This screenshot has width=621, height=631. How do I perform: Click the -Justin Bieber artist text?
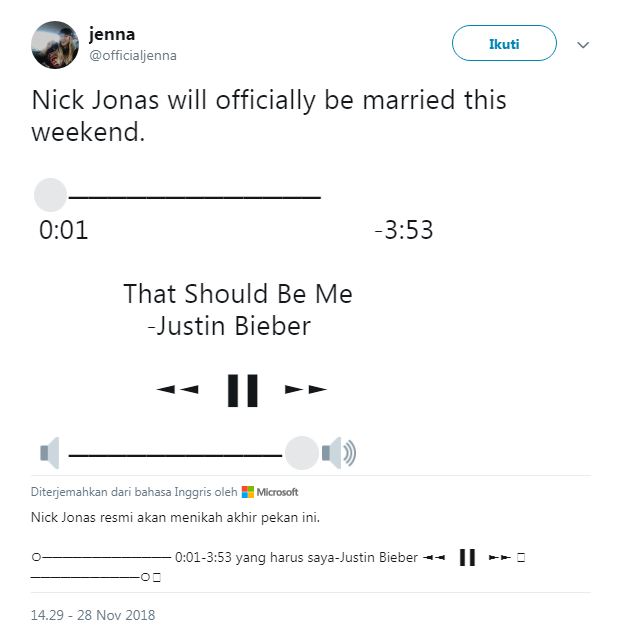[x=228, y=327]
